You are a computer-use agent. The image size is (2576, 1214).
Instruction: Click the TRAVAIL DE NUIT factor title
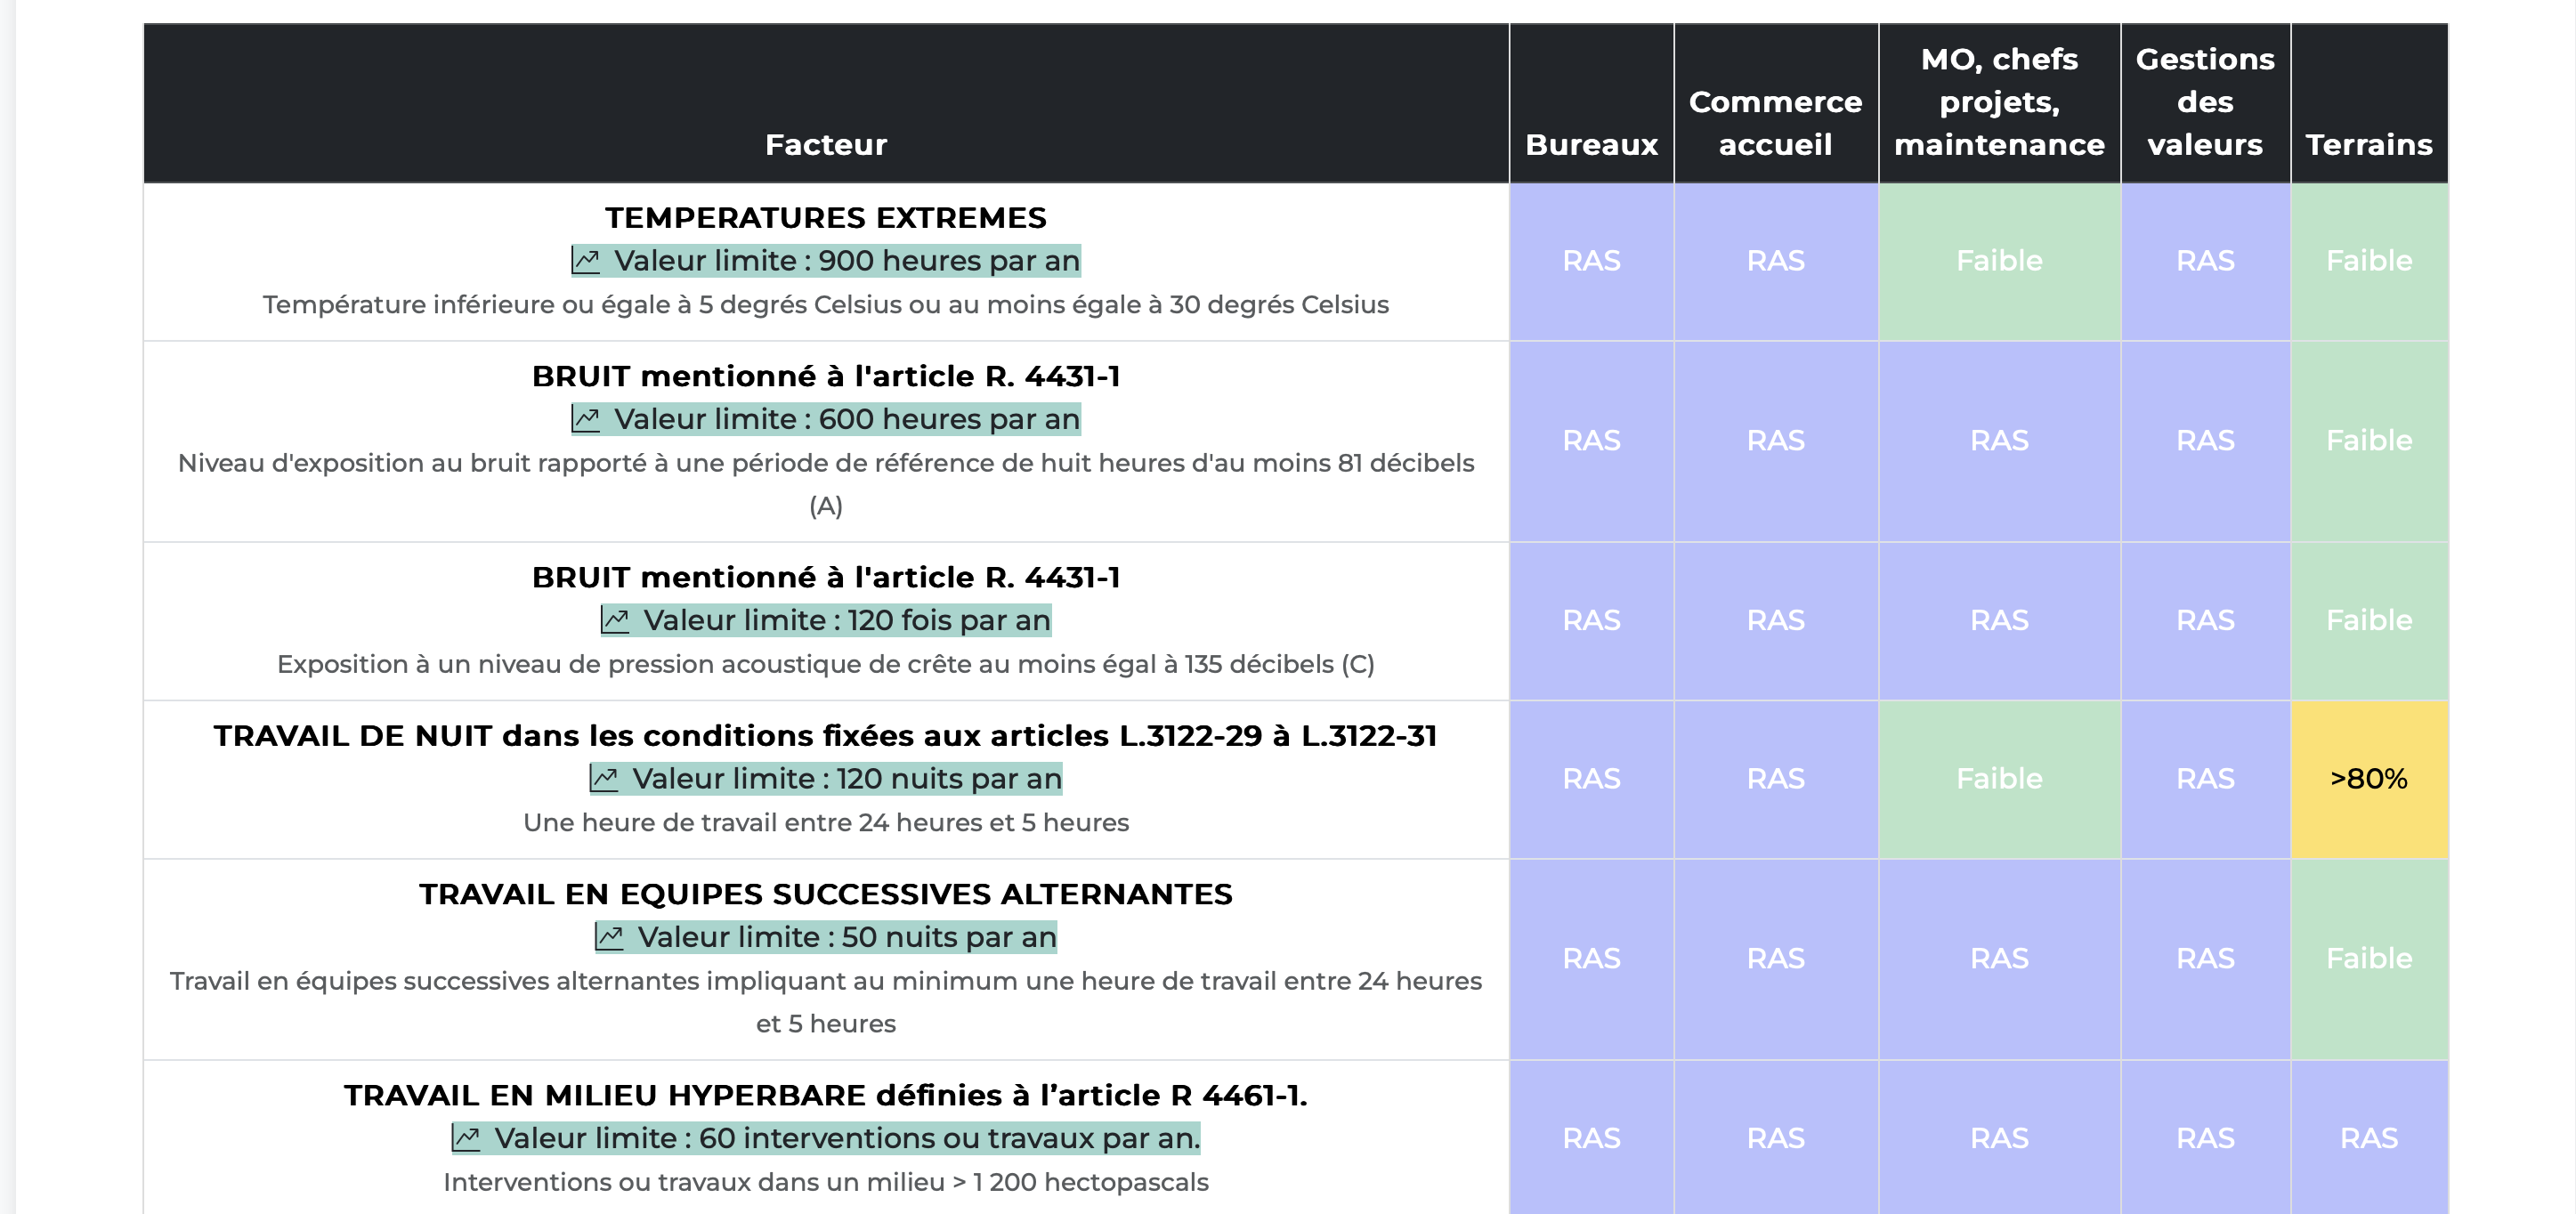point(826,736)
